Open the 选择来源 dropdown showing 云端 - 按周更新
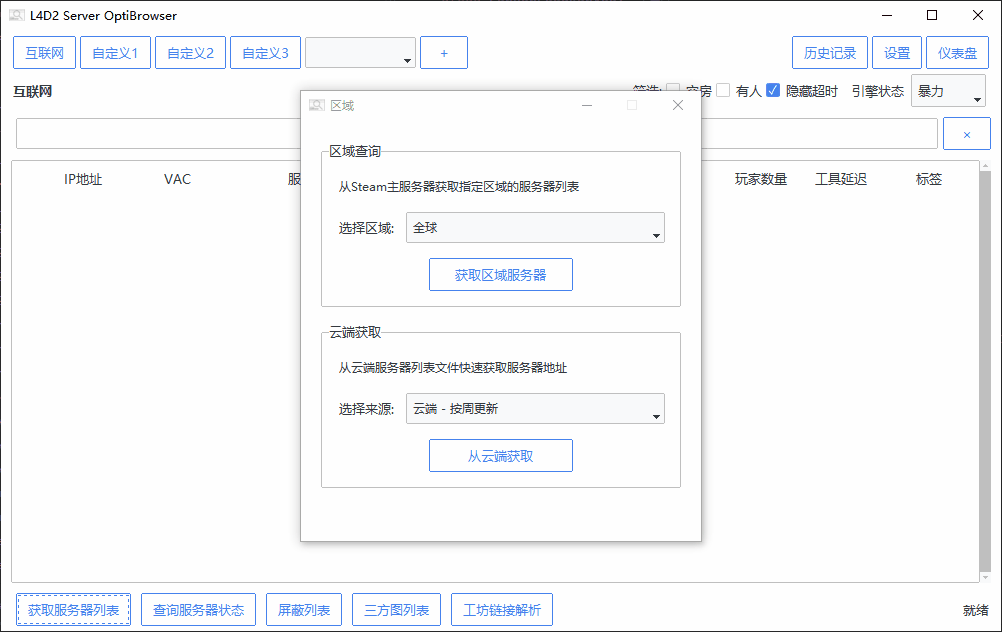This screenshot has width=1002, height=632. point(535,409)
